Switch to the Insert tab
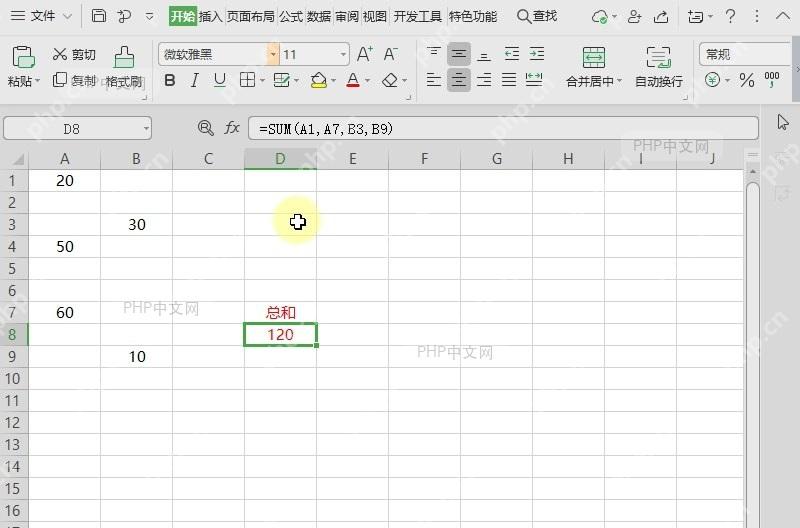This screenshot has width=800, height=528. click(x=210, y=17)
